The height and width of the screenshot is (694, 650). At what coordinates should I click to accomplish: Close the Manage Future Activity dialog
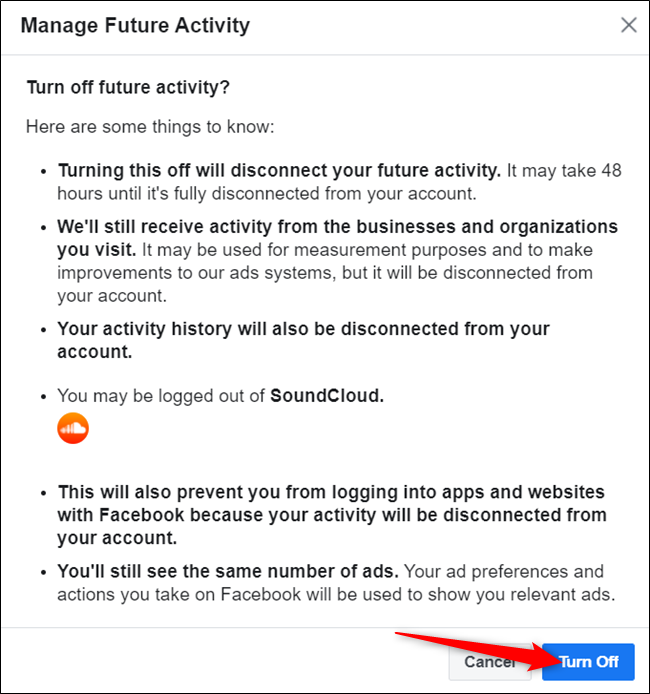pyautogui.click(x=628, y=25)
